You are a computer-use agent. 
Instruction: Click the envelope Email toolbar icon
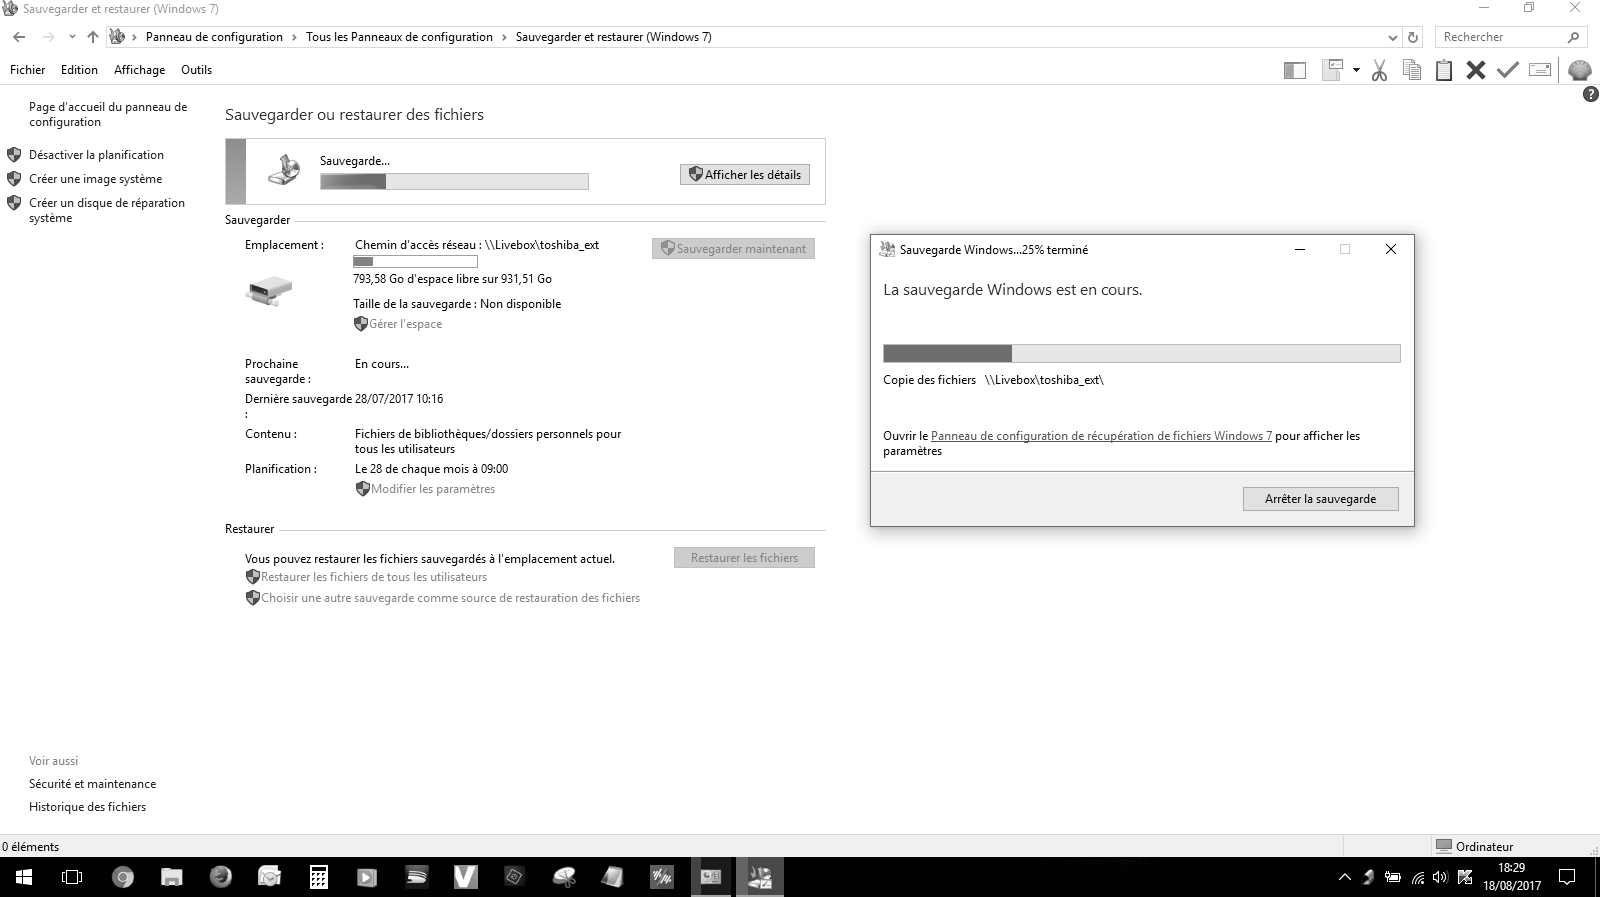point(1540,70)
